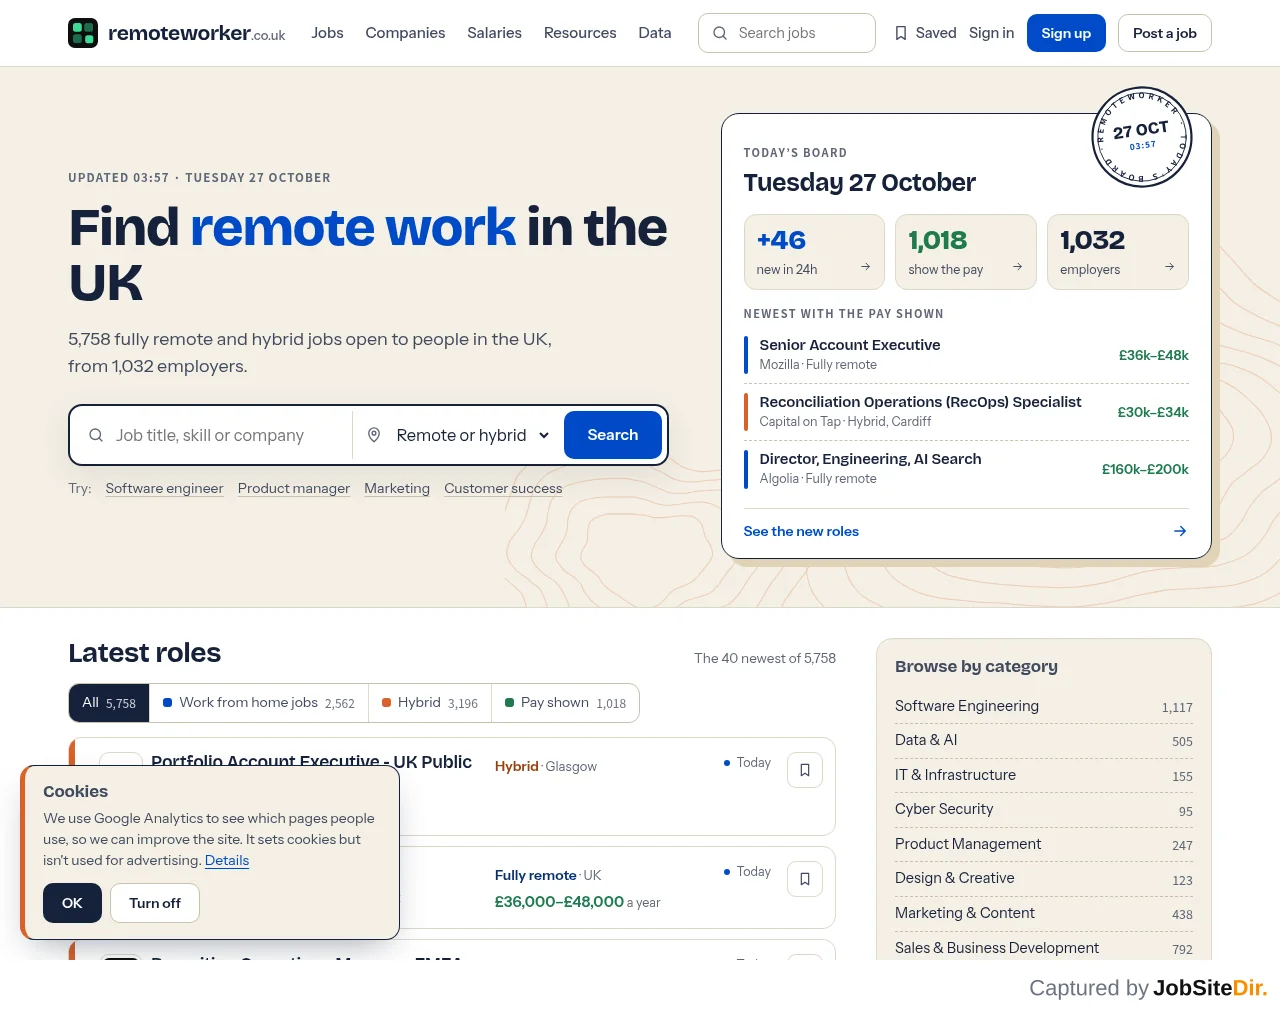The width and height of the screenshot is (1280, 1018).
Task: Browse IT & Infrastructure category
Action: coord(1044,775)
